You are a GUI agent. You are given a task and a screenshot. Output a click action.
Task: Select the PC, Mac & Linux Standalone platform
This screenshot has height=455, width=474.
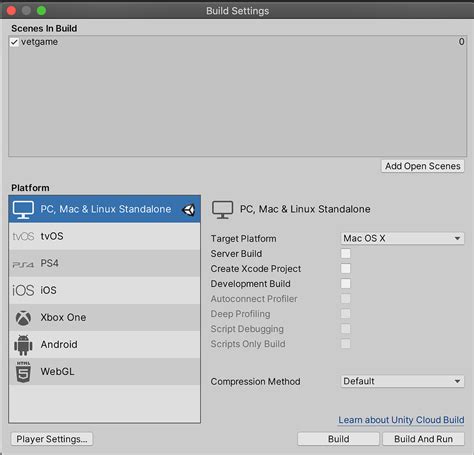point(105,209)
